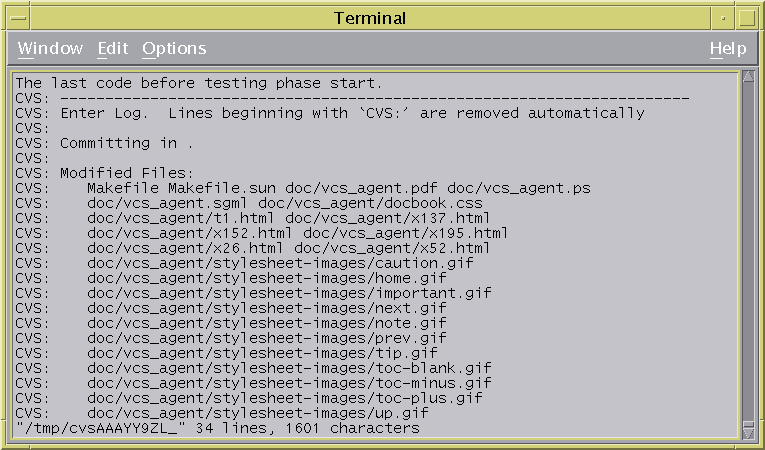Click doc/vcs_agent/docbook.css text
This screenshot has height=450, width=765.
click(370, 204)
